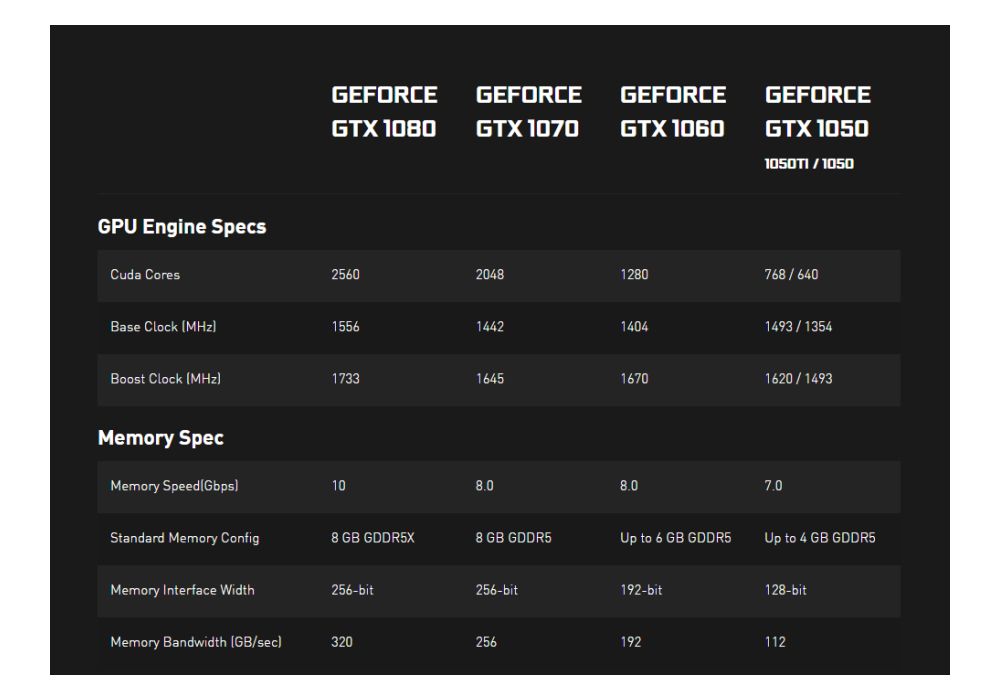Select the 768 / 640 Cuda Cores cell
Image resolution: width=1000 pixels, height=700 pixels.
pos(792,276)
